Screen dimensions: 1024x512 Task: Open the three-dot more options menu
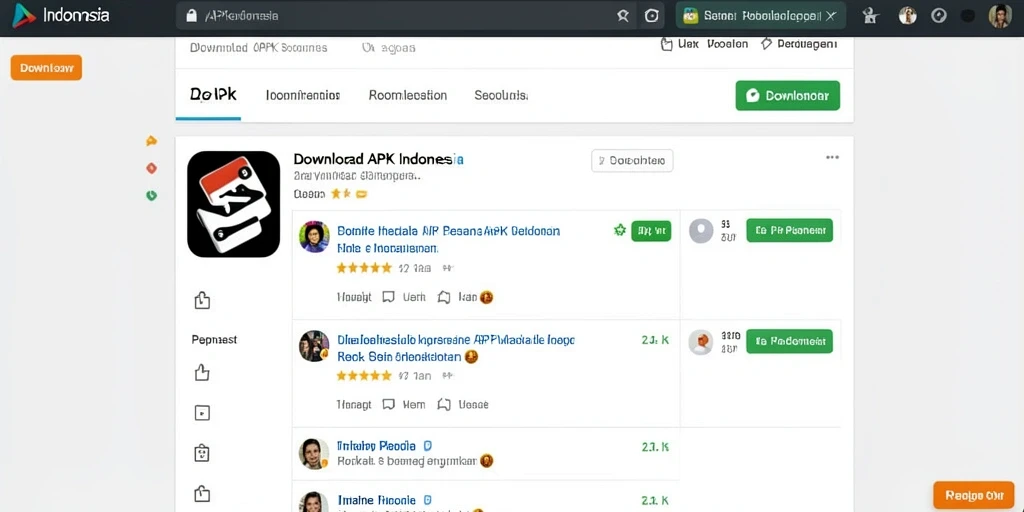click(x=832, y=157)
